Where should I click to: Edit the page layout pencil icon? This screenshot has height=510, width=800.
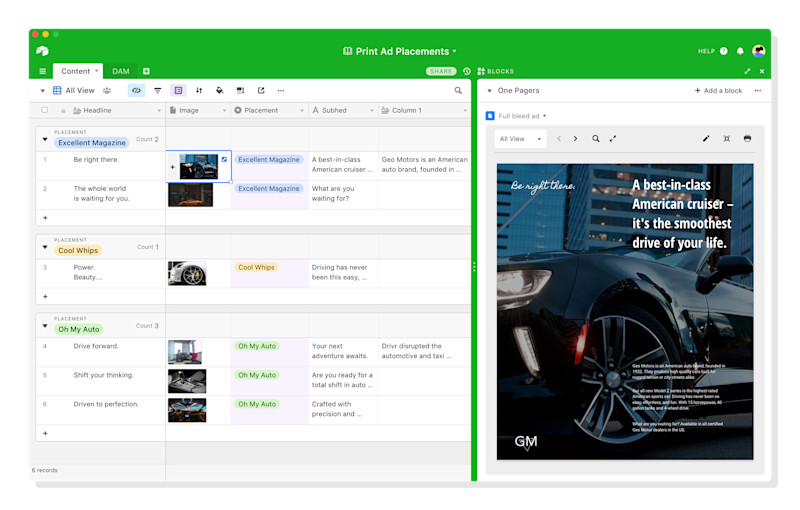[x=706, y=139]
